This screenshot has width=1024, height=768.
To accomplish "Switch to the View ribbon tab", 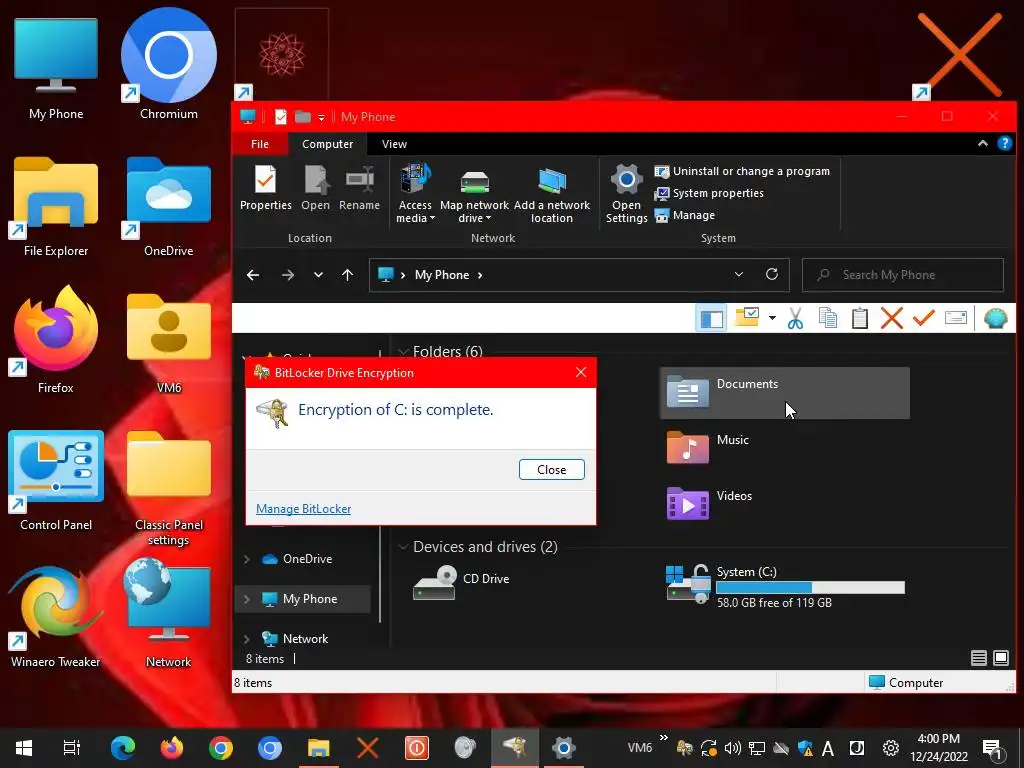I will (394, 144).
